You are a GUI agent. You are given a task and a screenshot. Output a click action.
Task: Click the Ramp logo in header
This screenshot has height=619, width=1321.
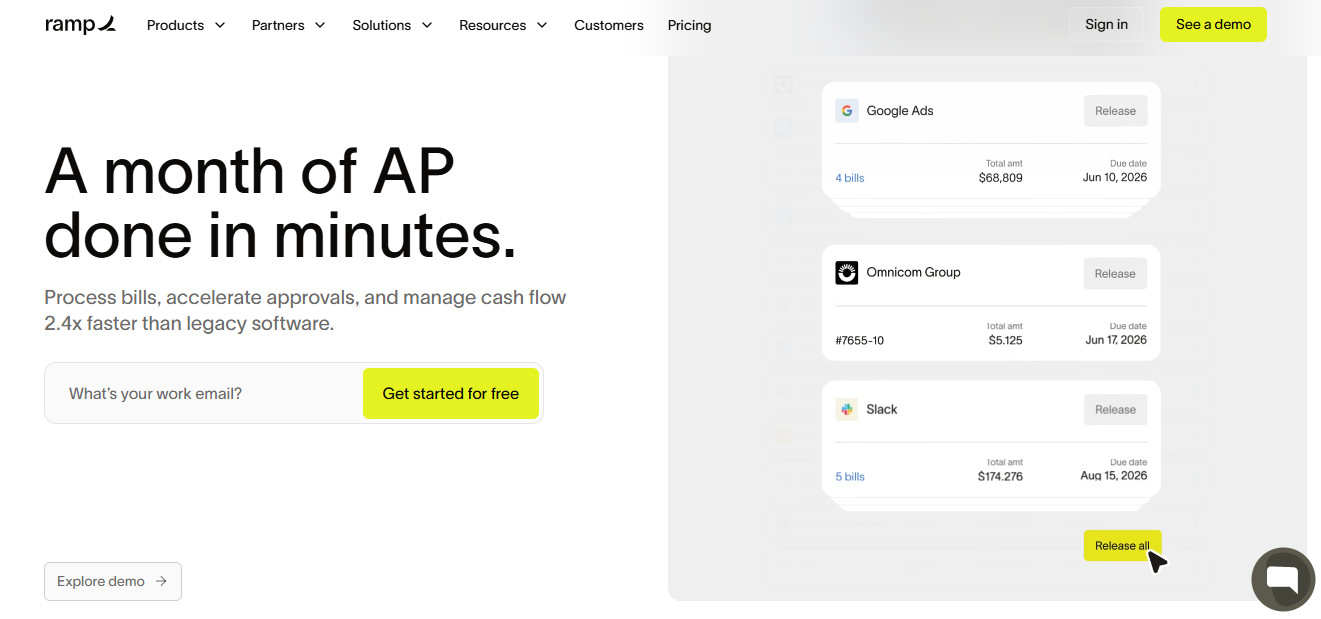pyautogui.click(x=81, y=25)
